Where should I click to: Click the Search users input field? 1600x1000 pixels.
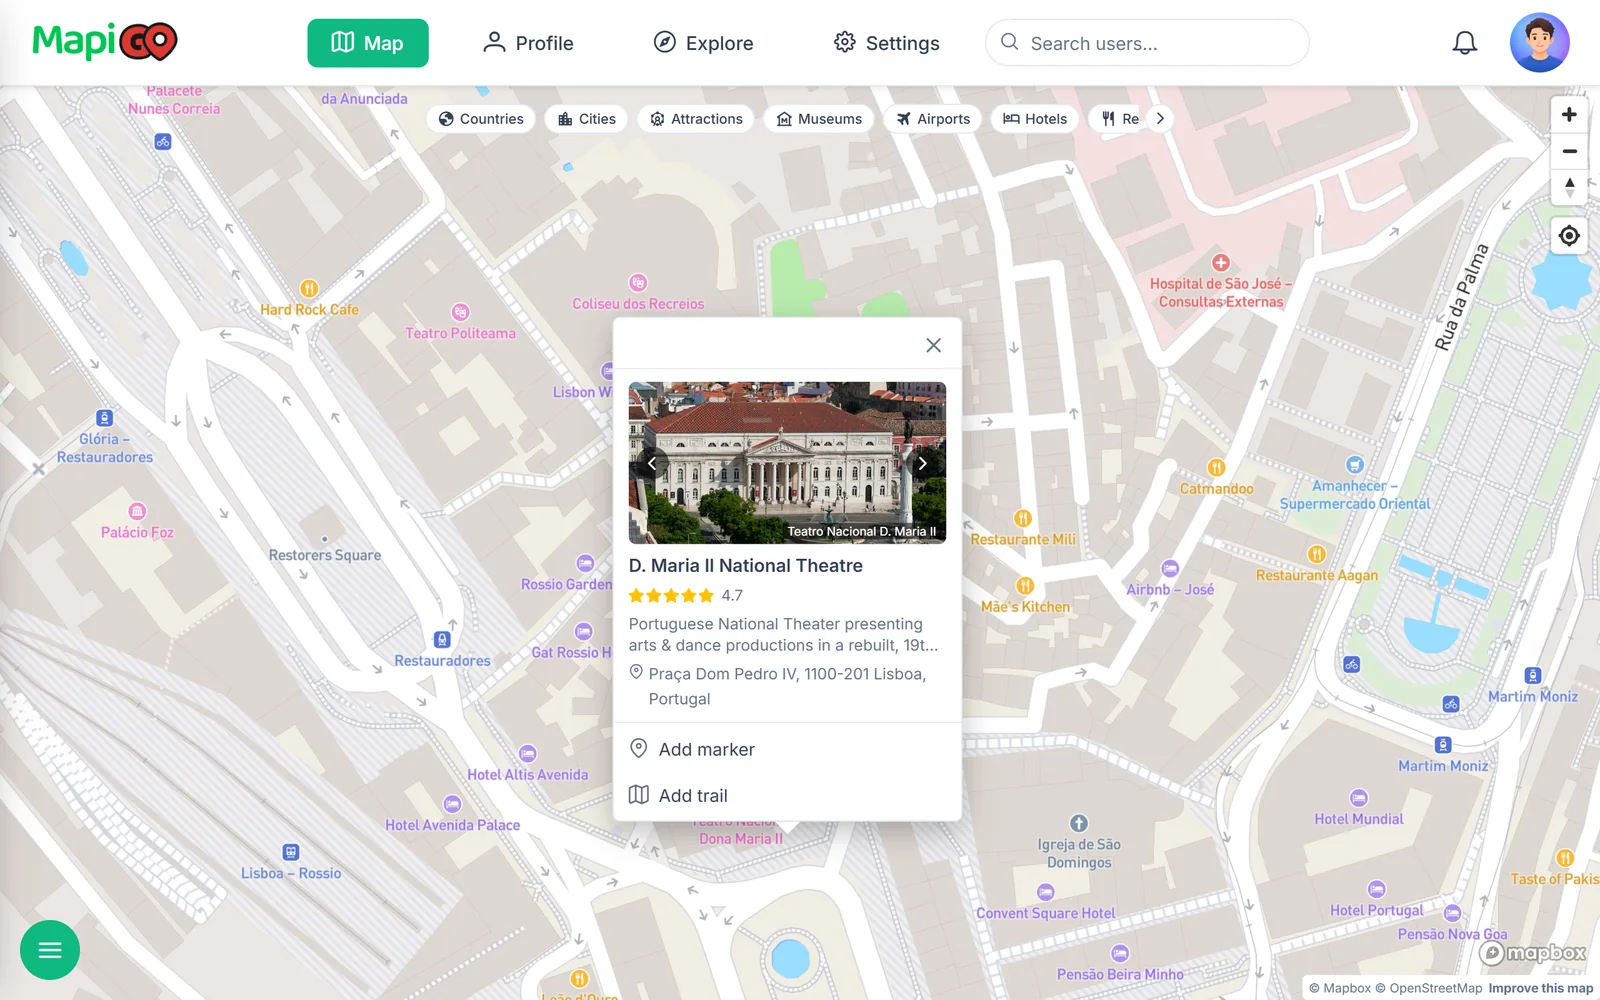[1147, 43]
